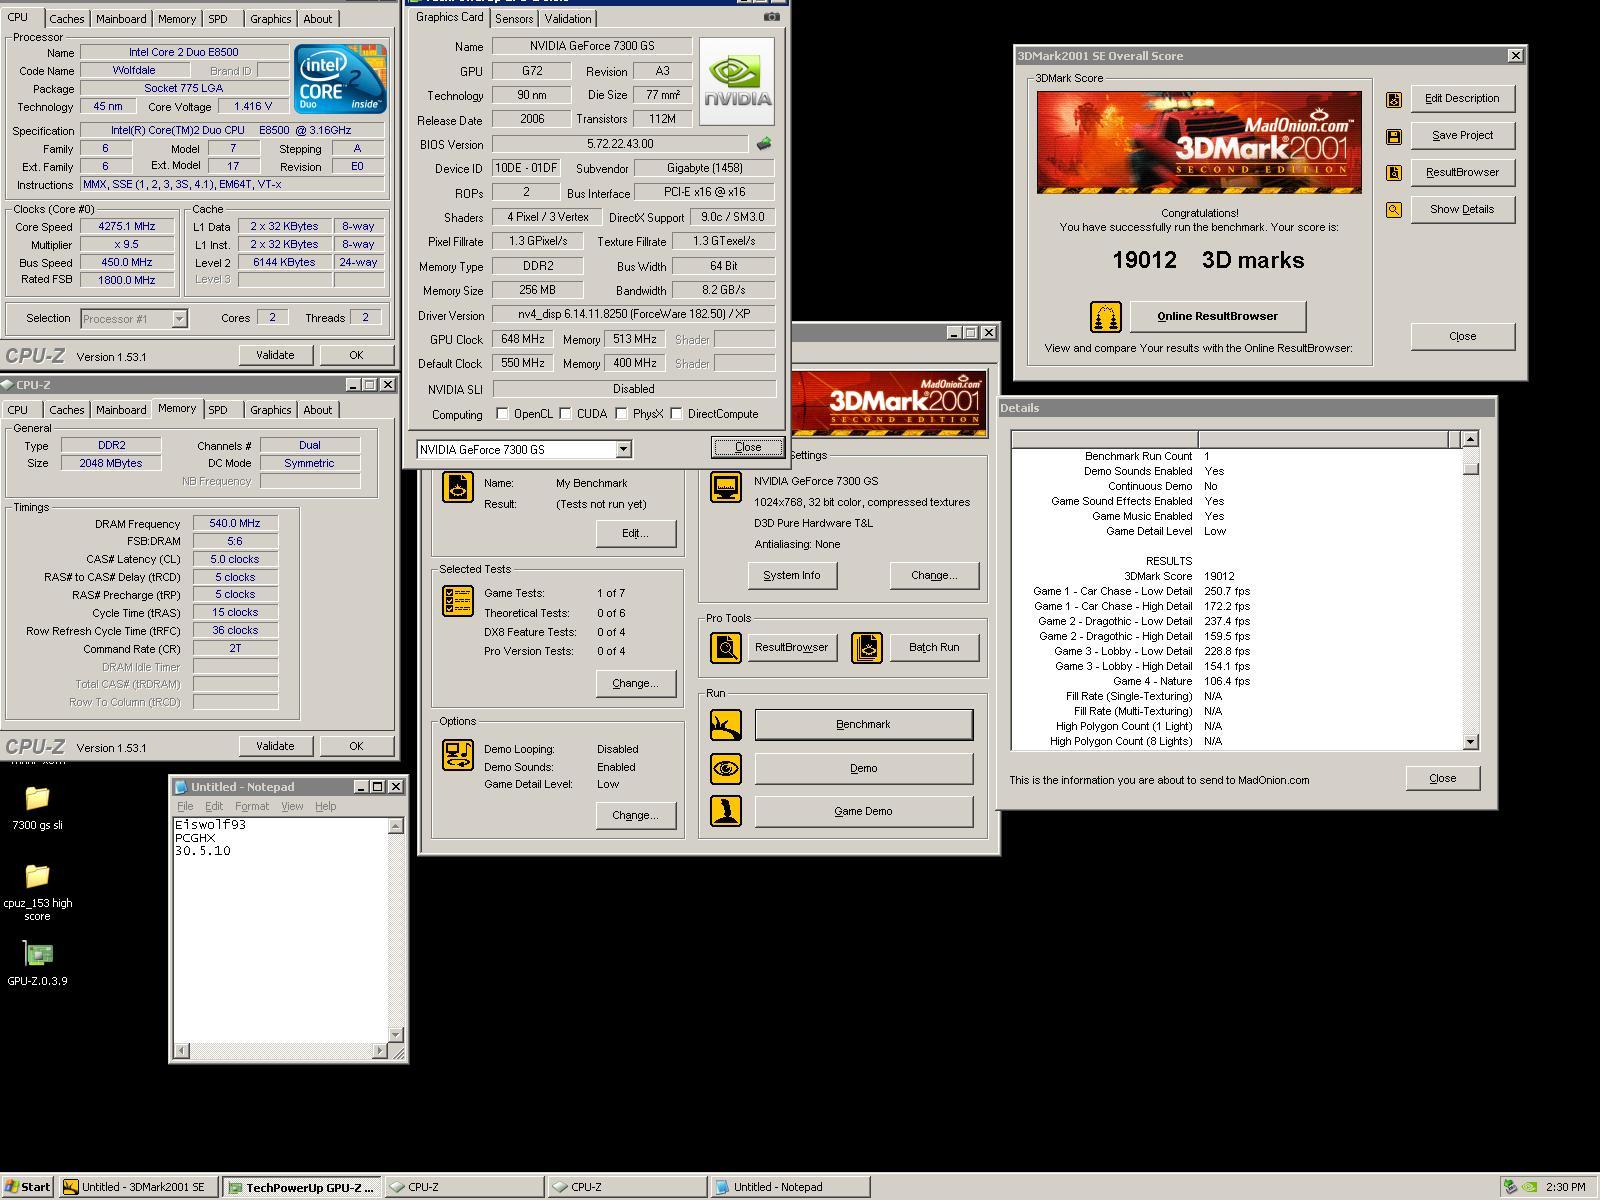Click Change... under Display Settings
Screen dimensions: 1600x1200
[x=934, y=576]
